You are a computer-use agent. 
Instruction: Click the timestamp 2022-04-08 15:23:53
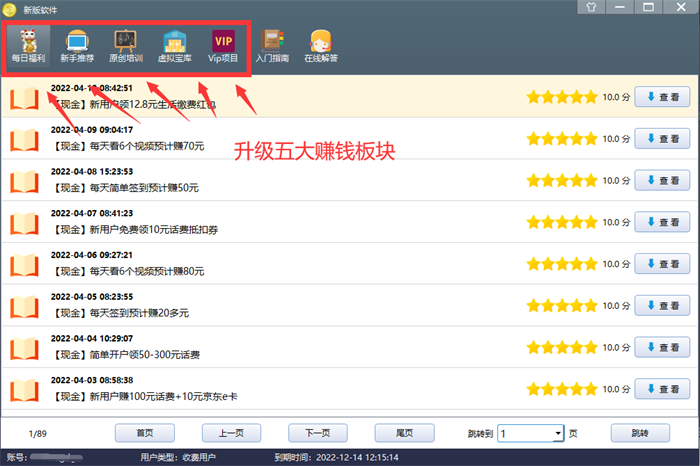point(92,171)
